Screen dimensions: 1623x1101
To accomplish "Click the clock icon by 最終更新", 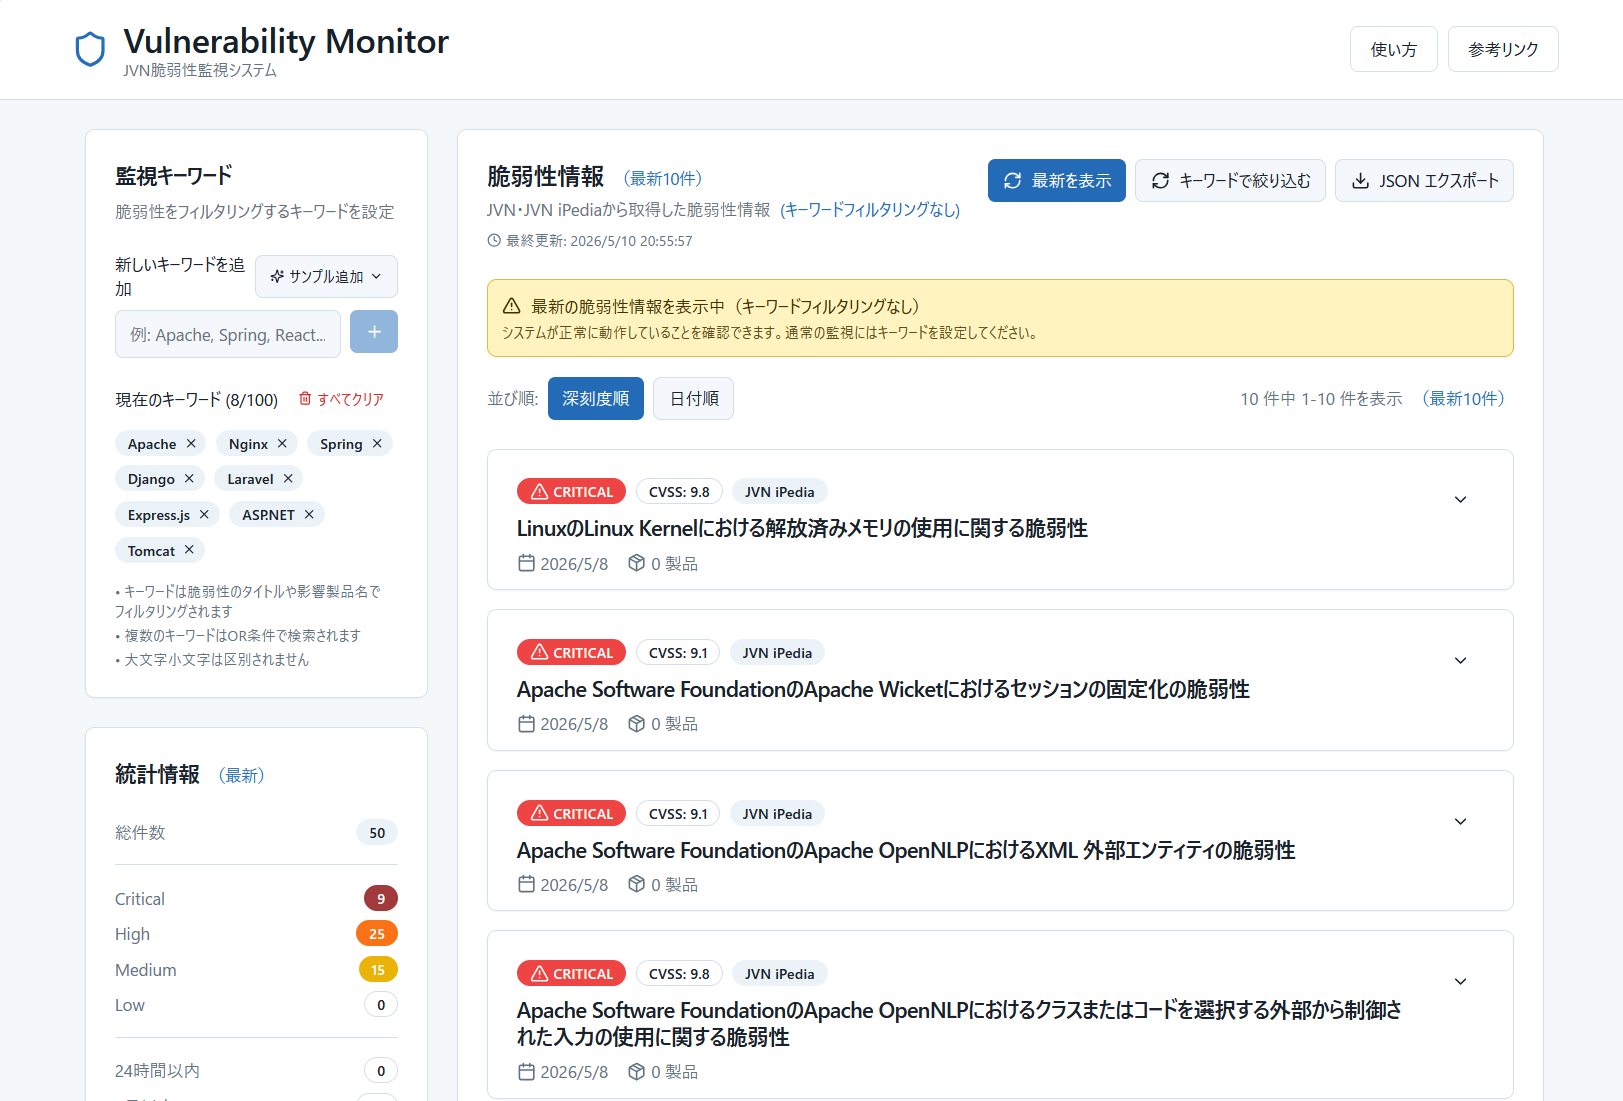I will pos(494,240).
